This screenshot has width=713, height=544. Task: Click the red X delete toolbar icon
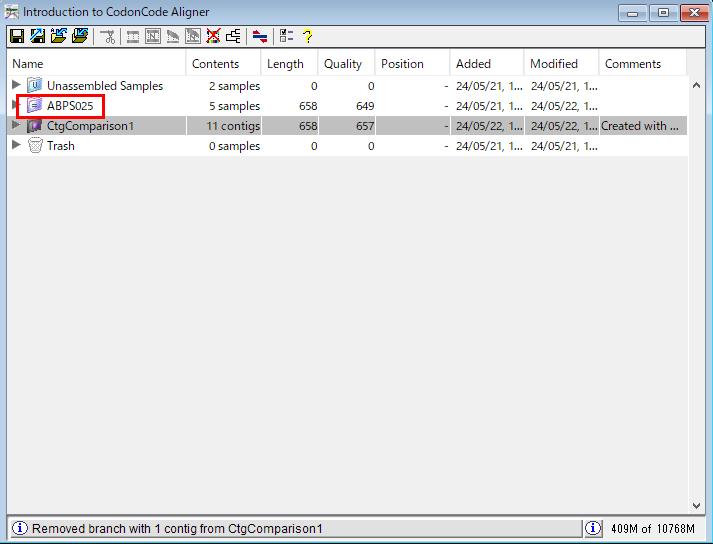213,36
